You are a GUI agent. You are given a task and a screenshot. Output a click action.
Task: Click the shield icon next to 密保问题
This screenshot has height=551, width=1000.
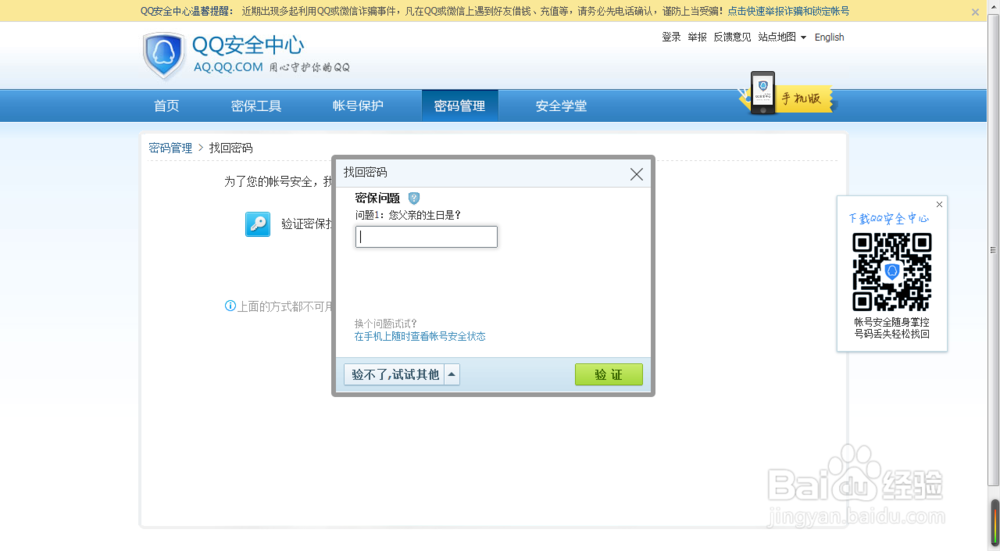(414, 198)
